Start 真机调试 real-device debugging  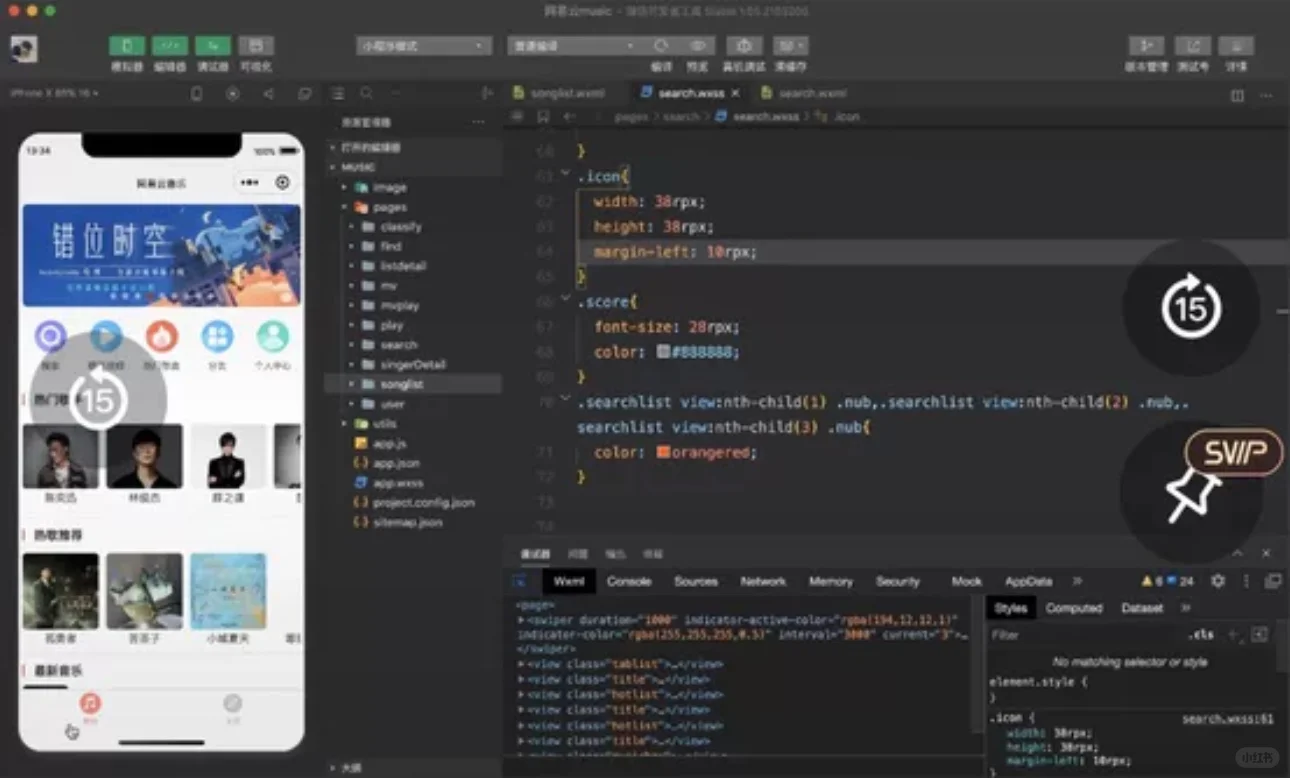click(x=744, y=46)
